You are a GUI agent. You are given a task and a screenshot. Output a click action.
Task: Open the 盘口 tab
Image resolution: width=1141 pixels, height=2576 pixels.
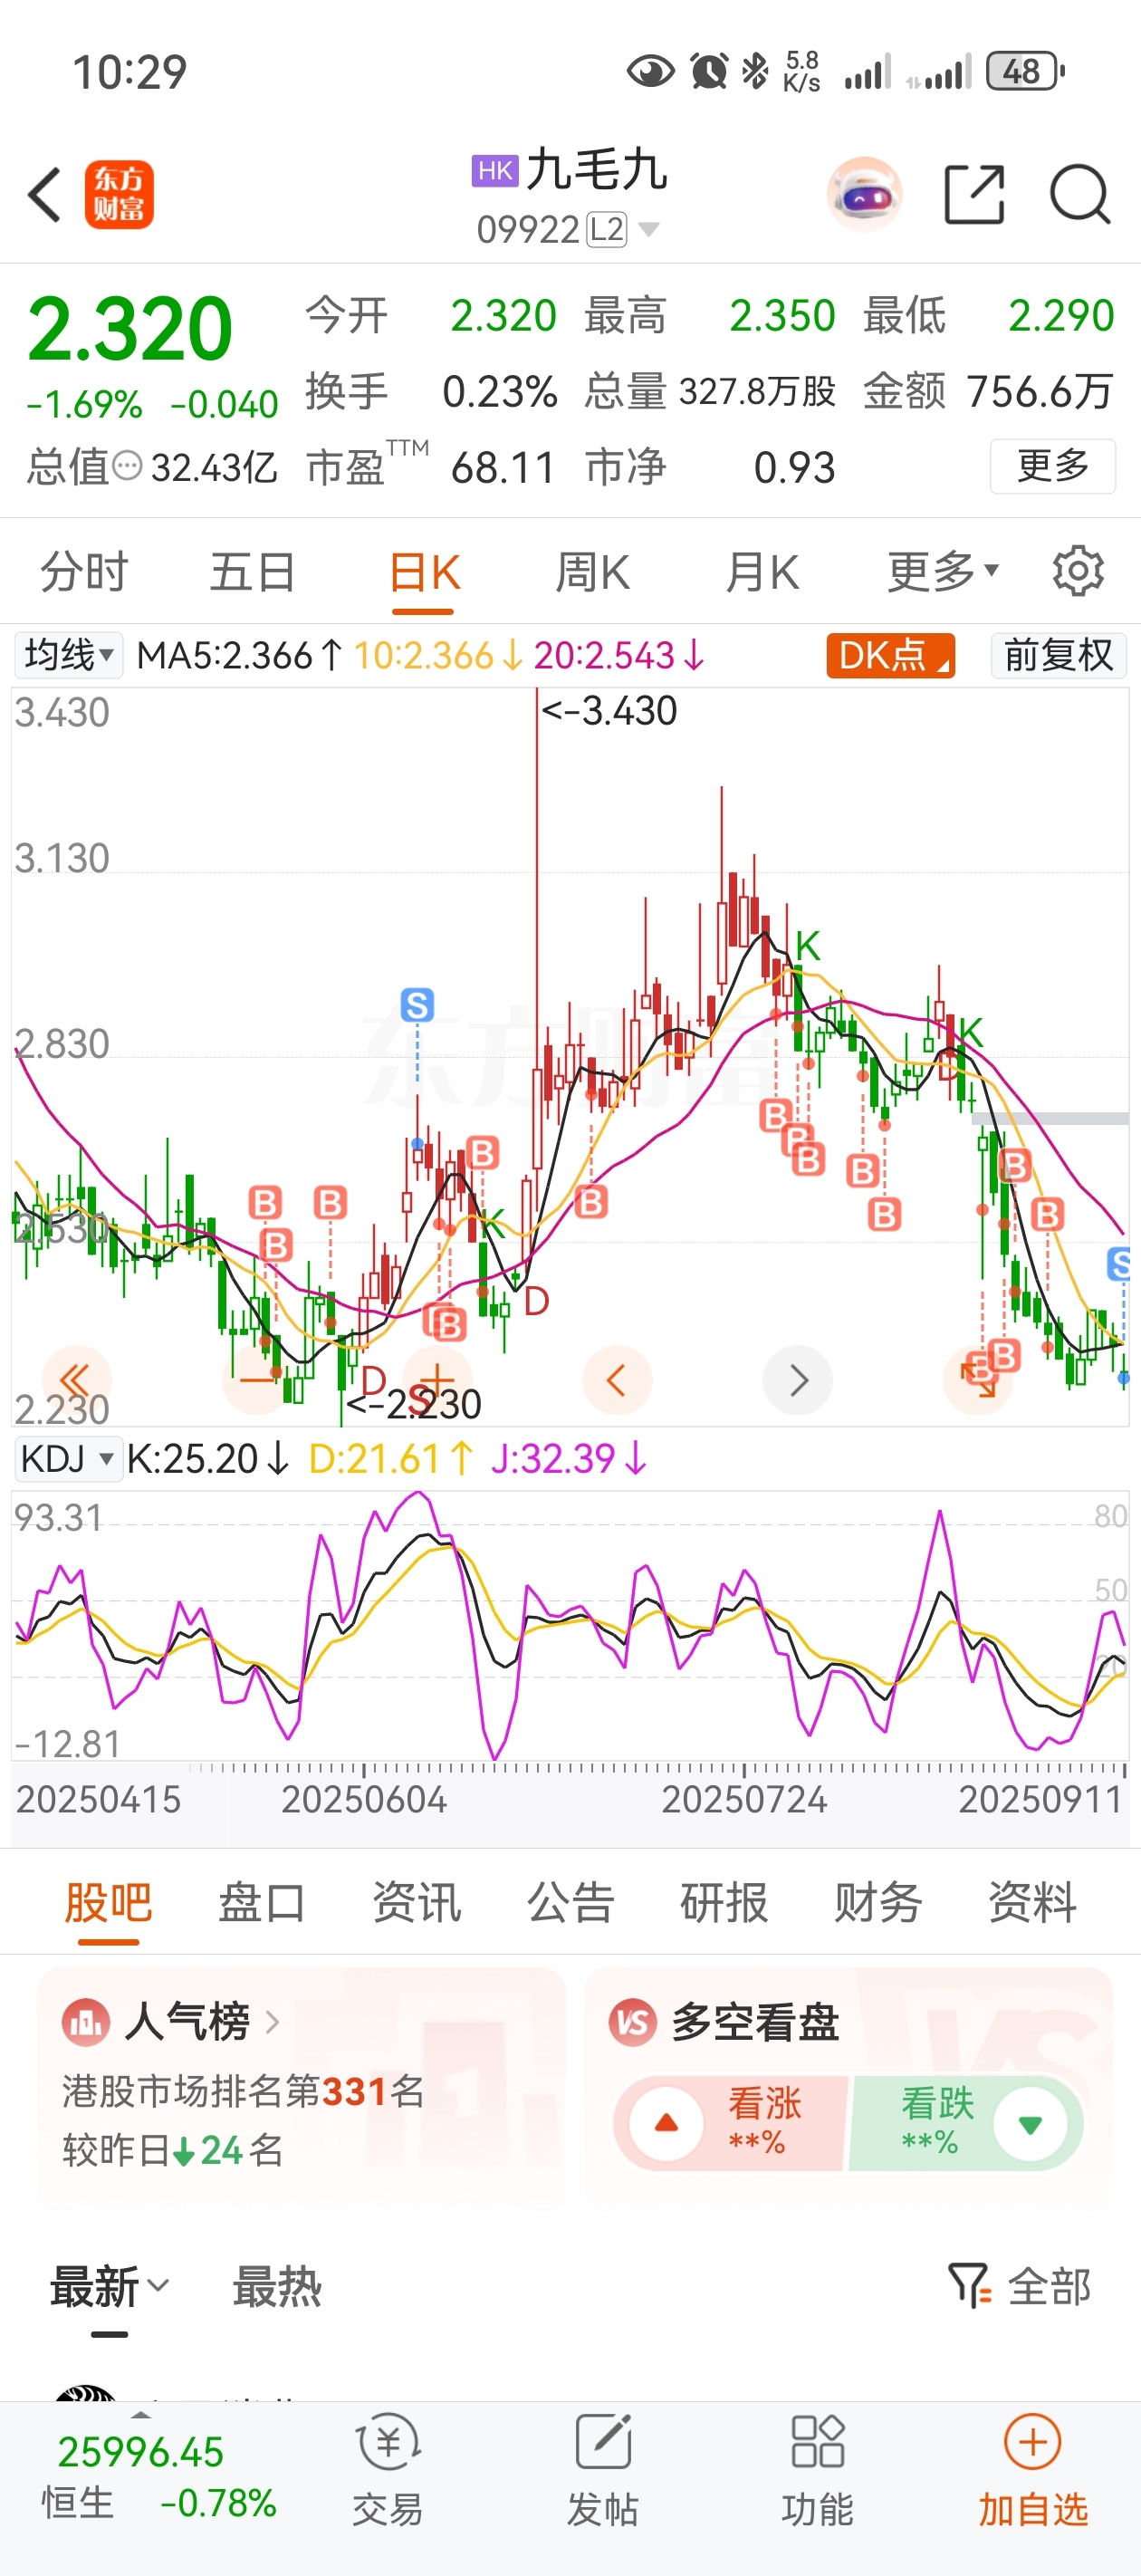(262, 1902)
